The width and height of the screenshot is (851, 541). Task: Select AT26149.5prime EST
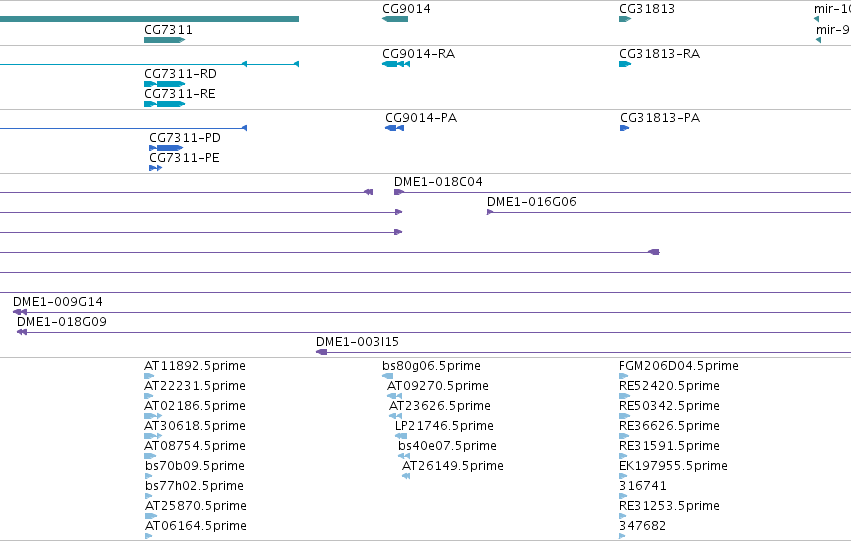click(406, 476)
